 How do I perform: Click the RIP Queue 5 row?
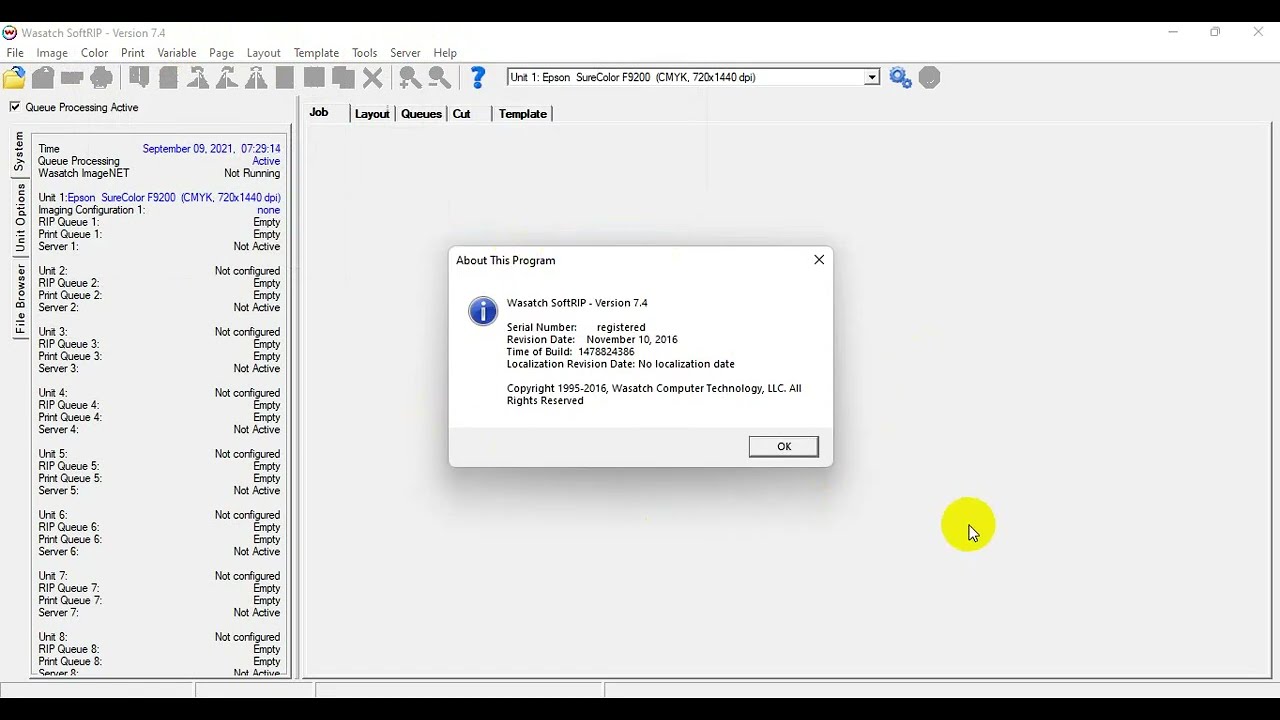pyautogui.click(x=159, y=466)
